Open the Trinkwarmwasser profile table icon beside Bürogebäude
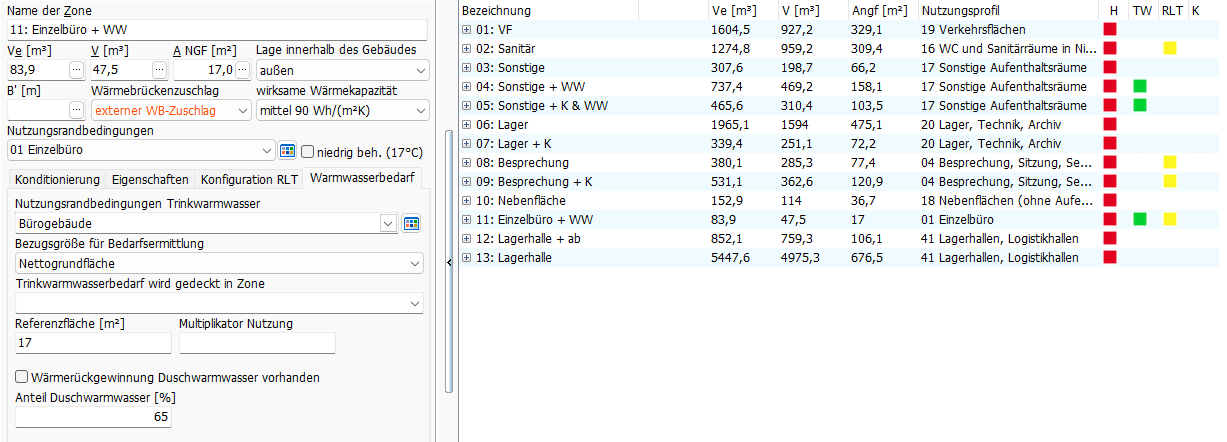This screenshot has height=442, width=1227. (x=411, y=223)
